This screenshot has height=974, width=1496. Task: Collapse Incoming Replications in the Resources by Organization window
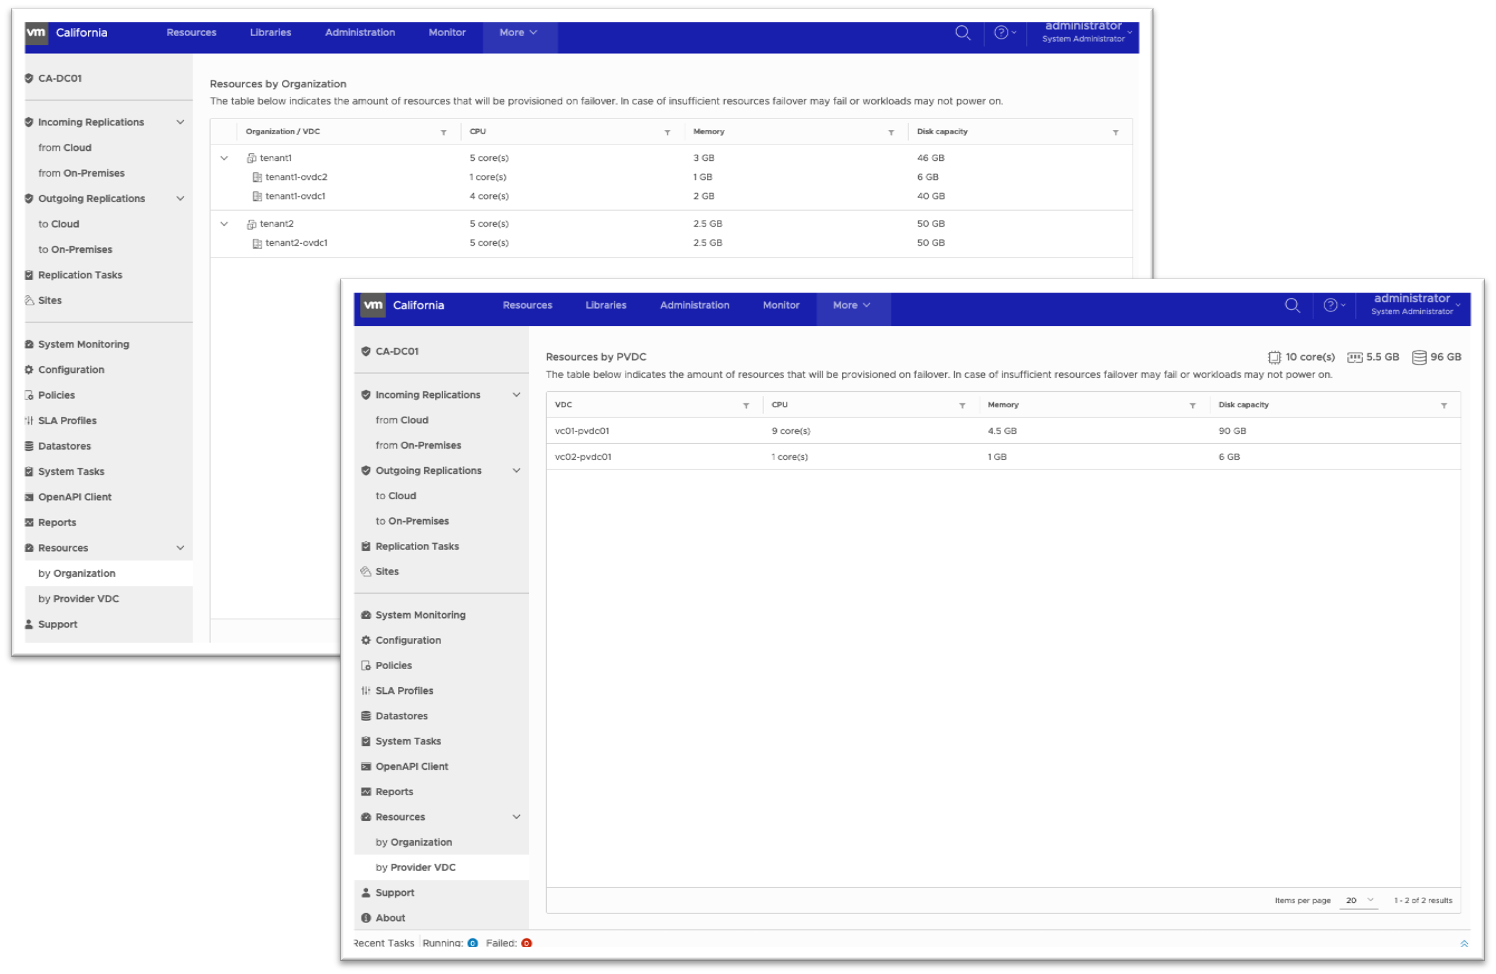pyautogui.click(x=180, y=122)
